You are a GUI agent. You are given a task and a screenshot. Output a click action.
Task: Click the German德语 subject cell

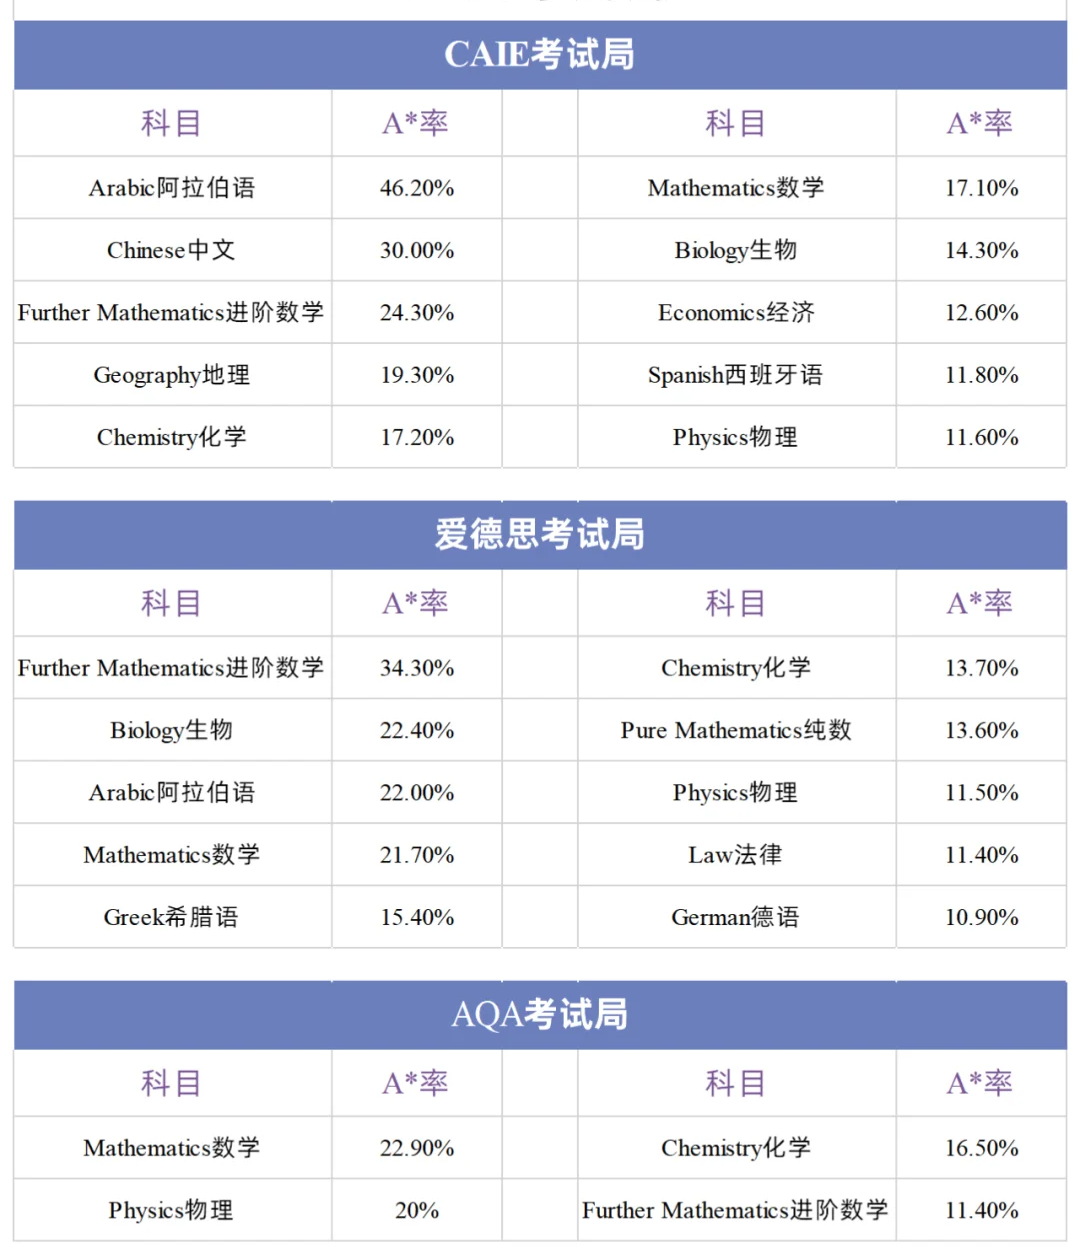coord(736,917)
